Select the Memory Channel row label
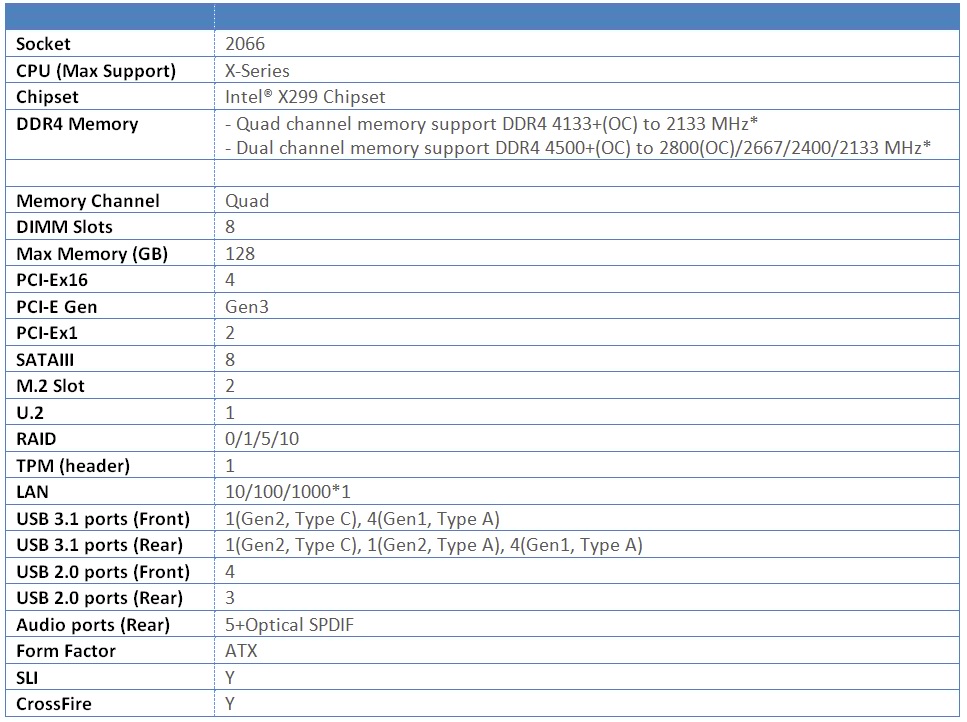This screenshot has height=722, width=967. pos(88,201)
